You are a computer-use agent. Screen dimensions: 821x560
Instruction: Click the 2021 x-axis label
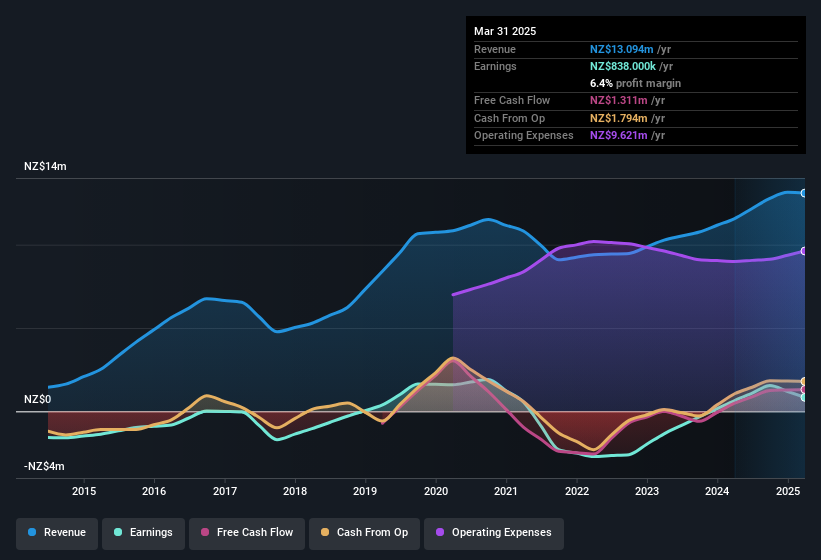tap(506, 491)
